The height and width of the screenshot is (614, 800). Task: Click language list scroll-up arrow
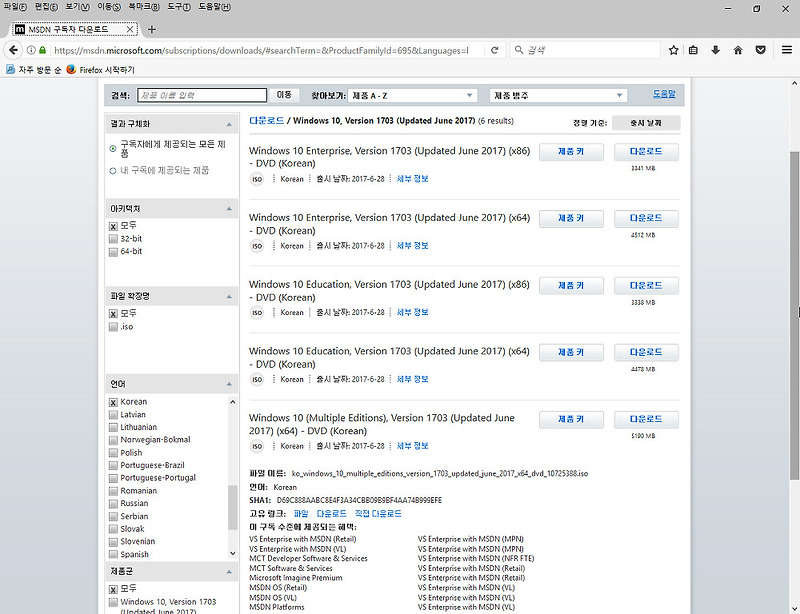tap(233, 402)
